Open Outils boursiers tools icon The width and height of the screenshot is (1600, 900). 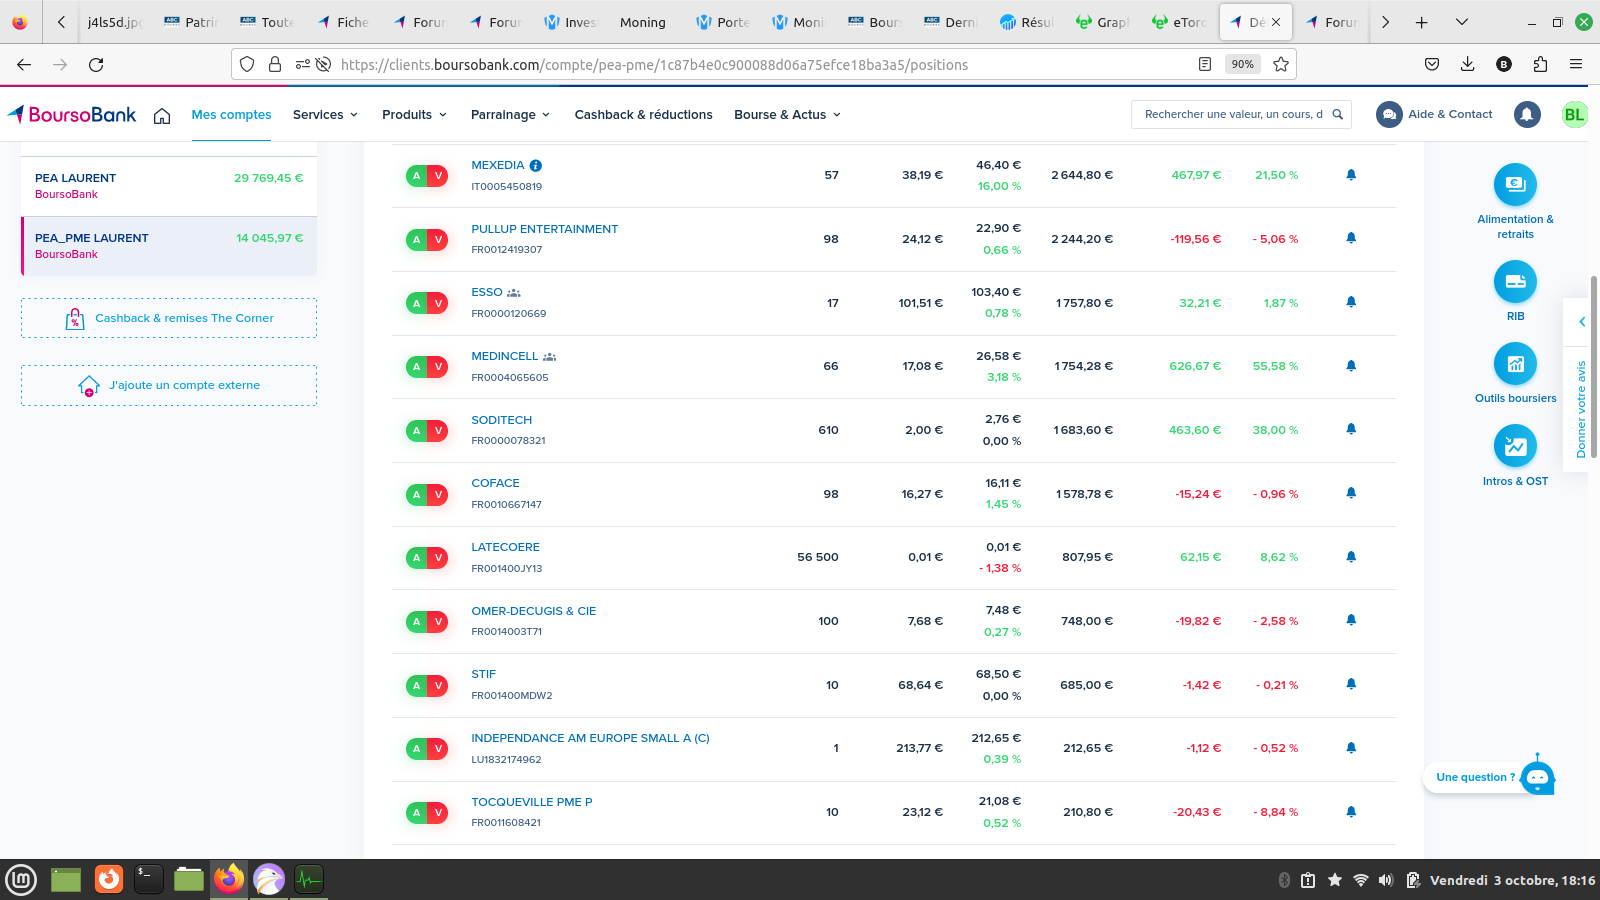tap(1515, 364)
